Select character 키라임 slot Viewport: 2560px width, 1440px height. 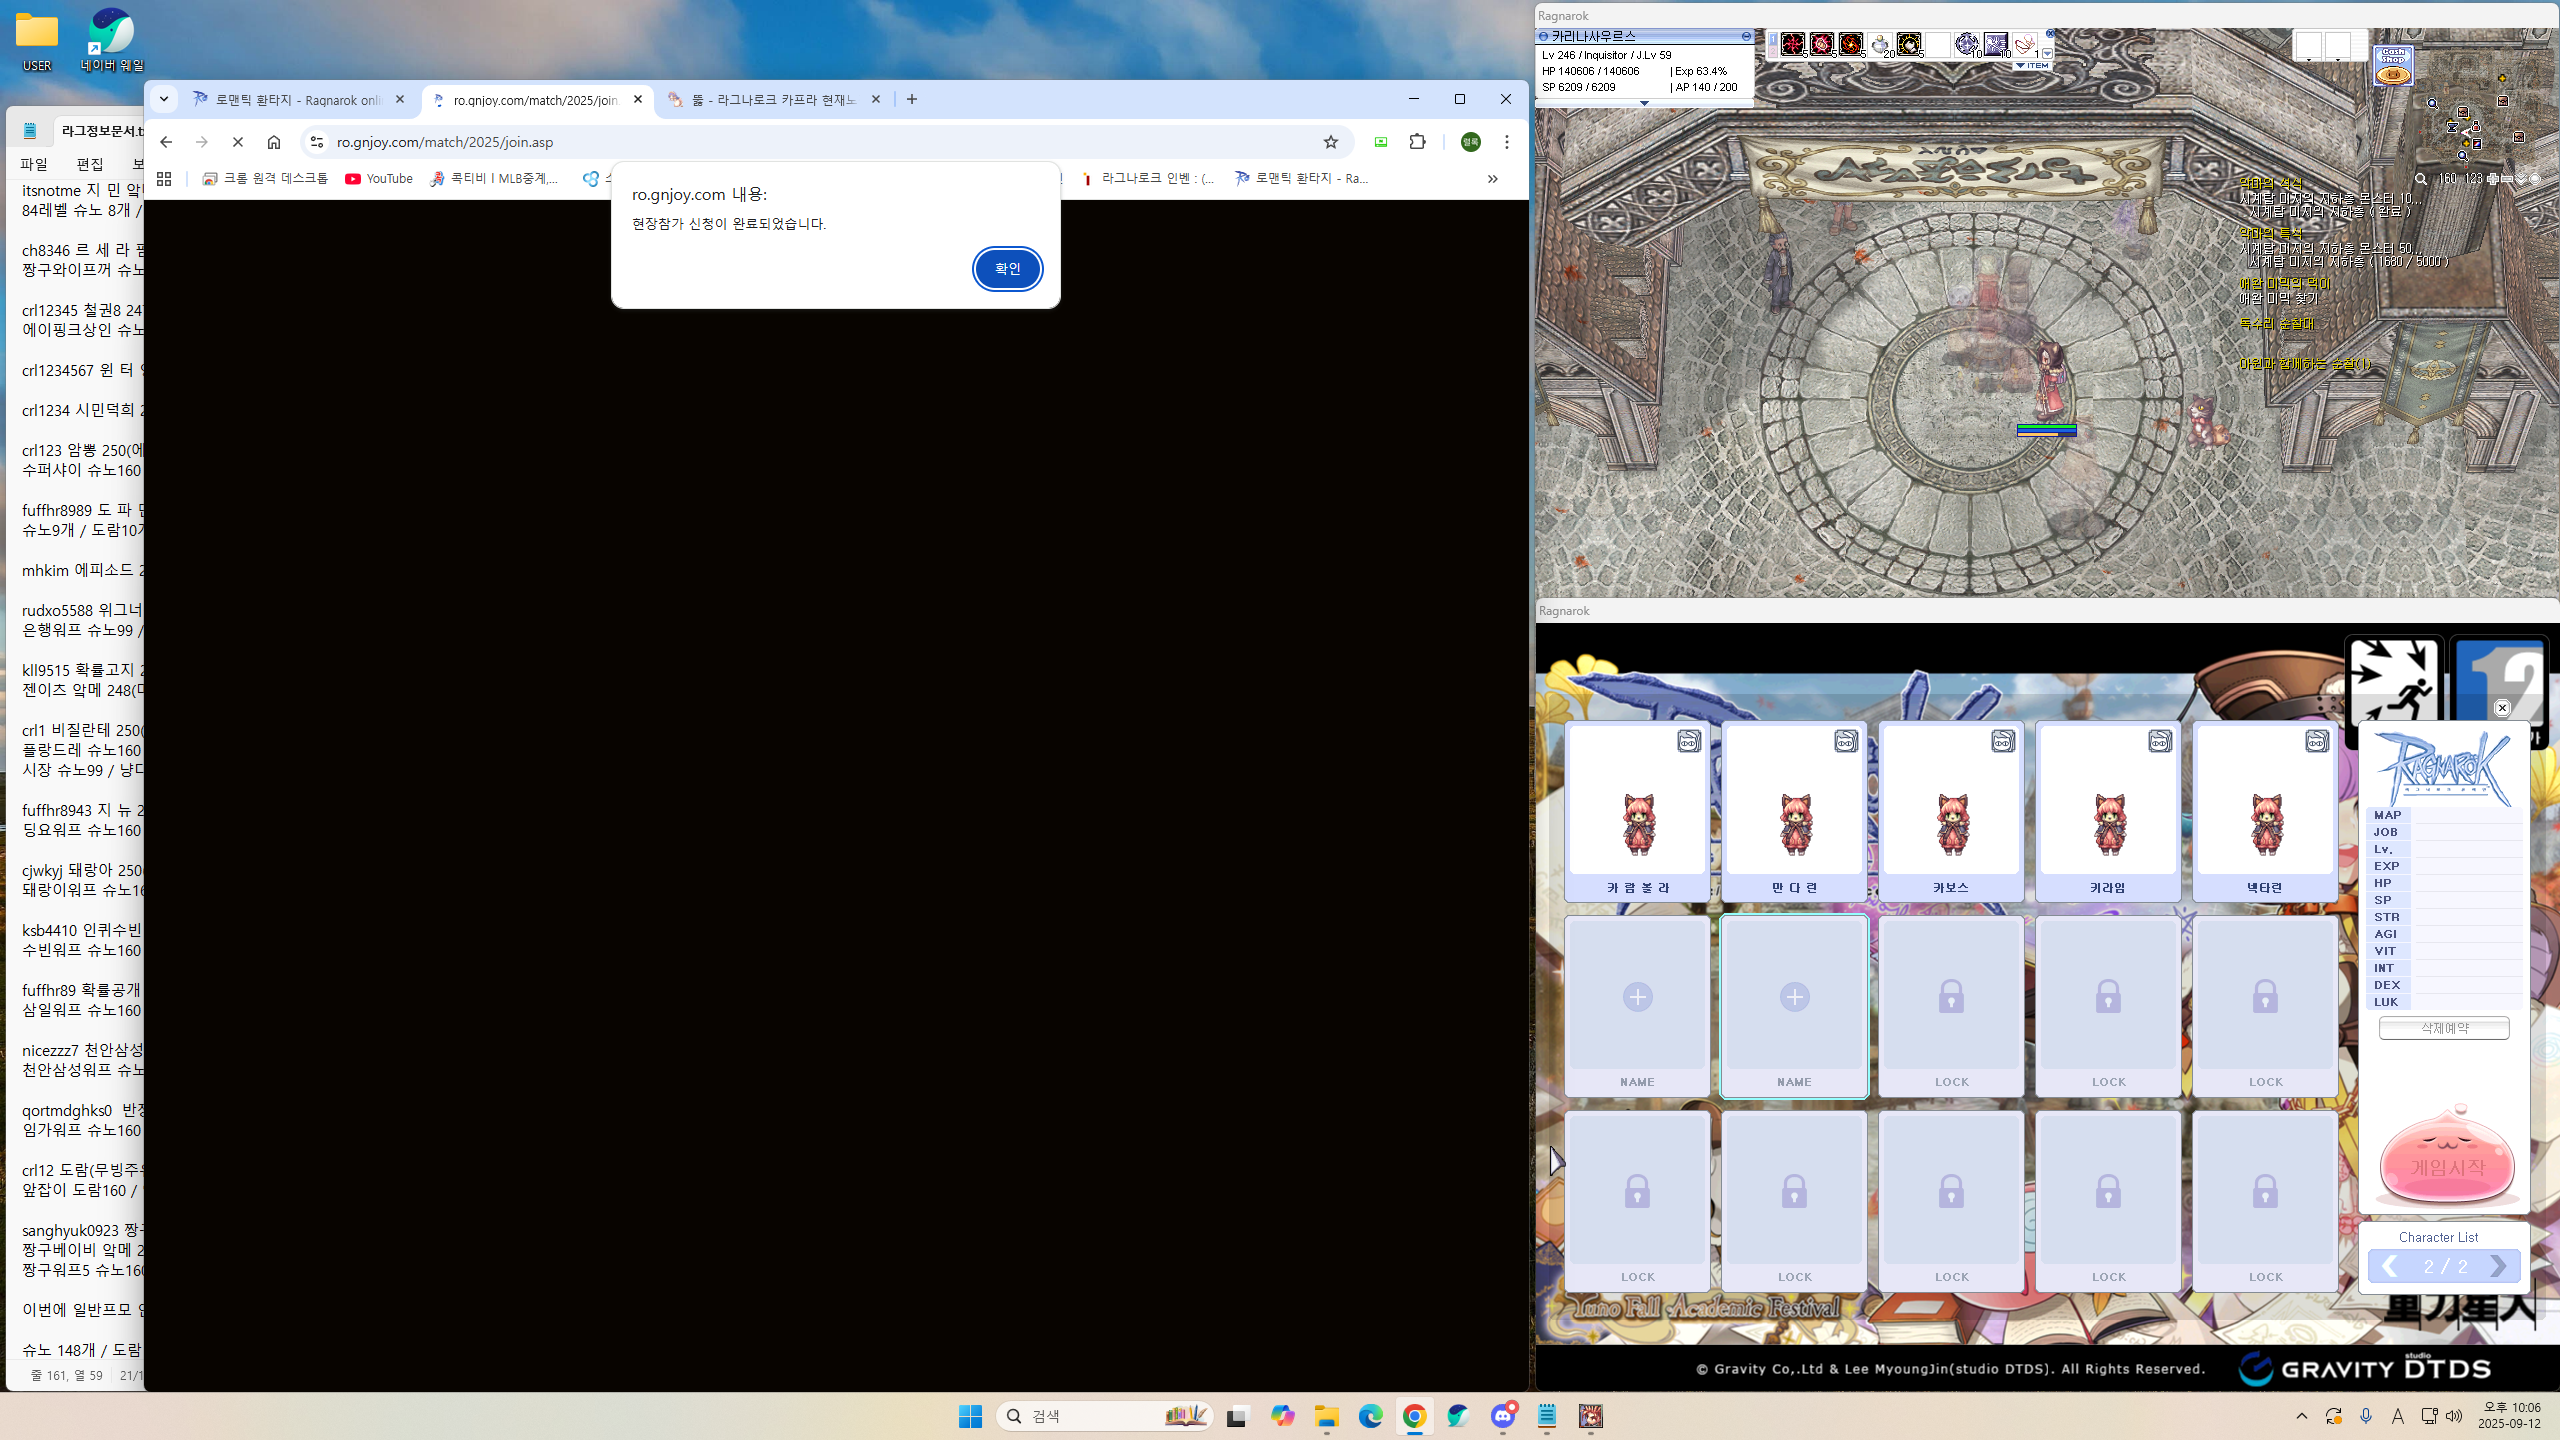coord(2108,812)
